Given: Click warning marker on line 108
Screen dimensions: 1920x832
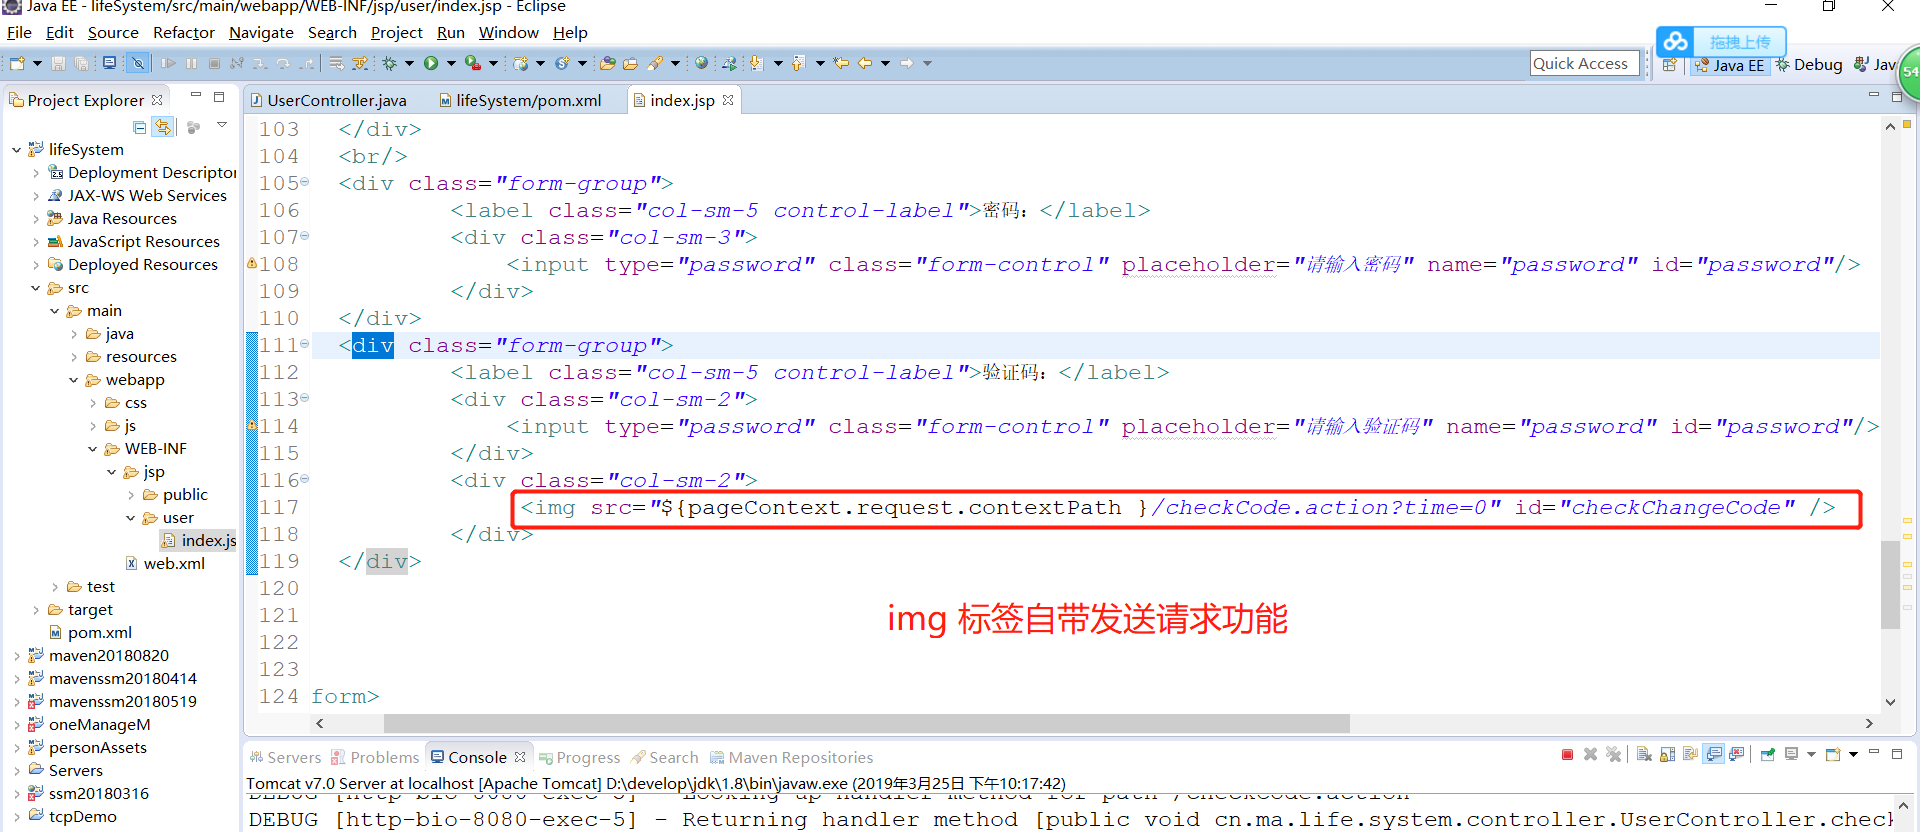Looking at the screenshot, I should 252,264.
